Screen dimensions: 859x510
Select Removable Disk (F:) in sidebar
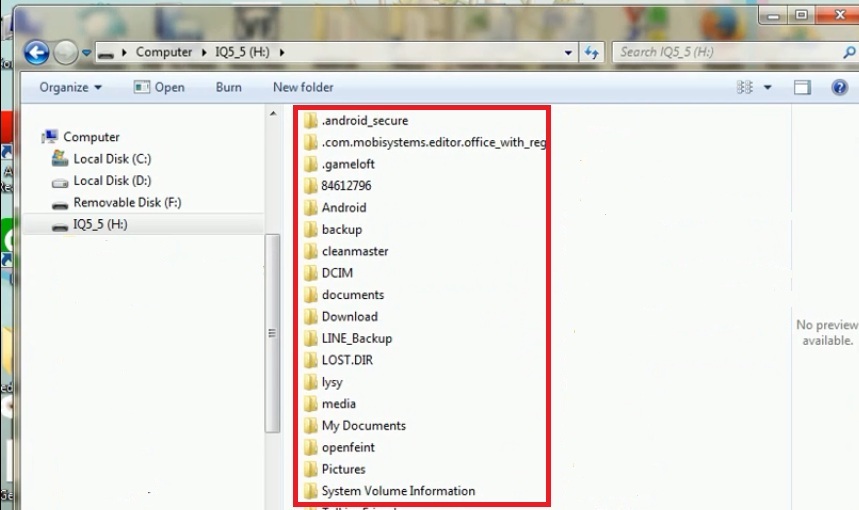click(x=126, y=203)
